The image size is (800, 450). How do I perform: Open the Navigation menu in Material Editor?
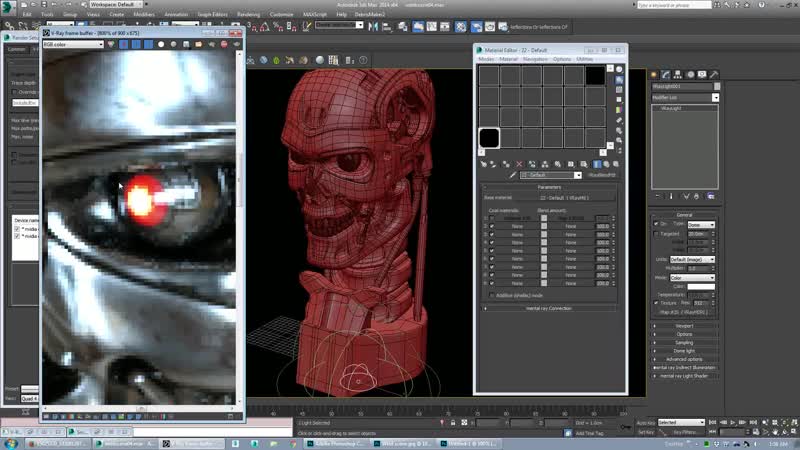[535, 59]
